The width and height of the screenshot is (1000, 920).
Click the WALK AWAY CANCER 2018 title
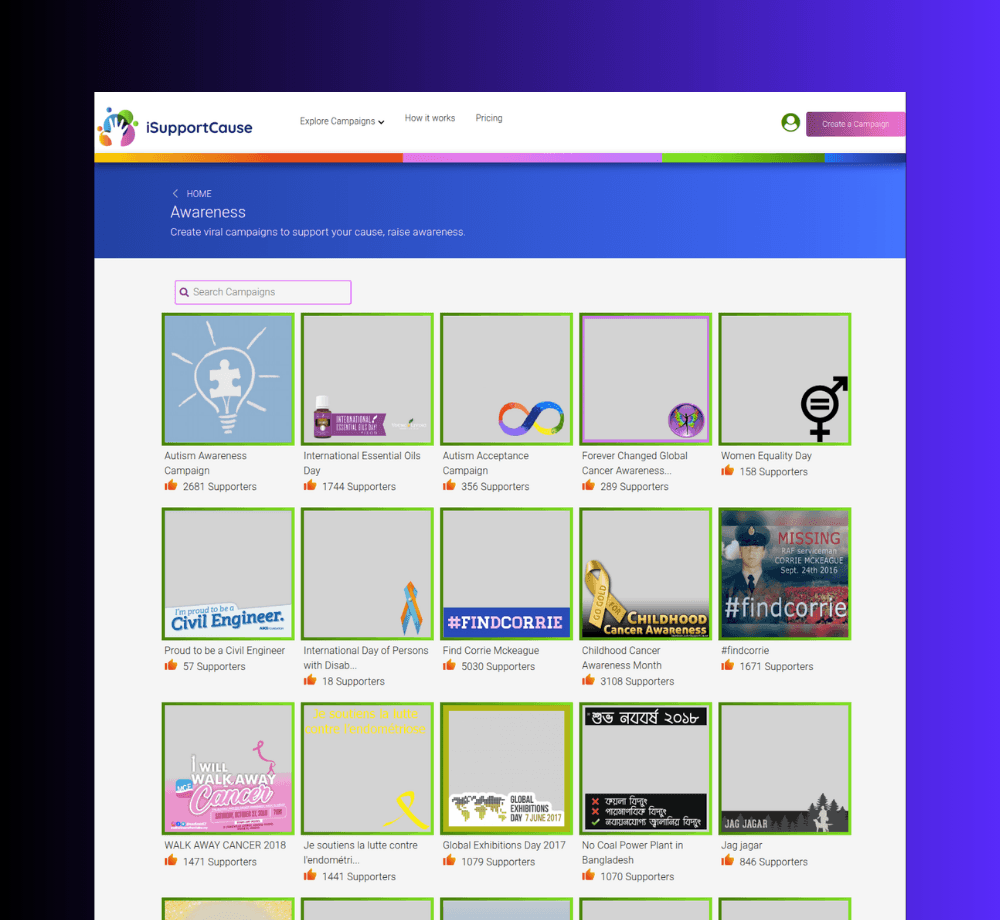[x=225, y=845]
